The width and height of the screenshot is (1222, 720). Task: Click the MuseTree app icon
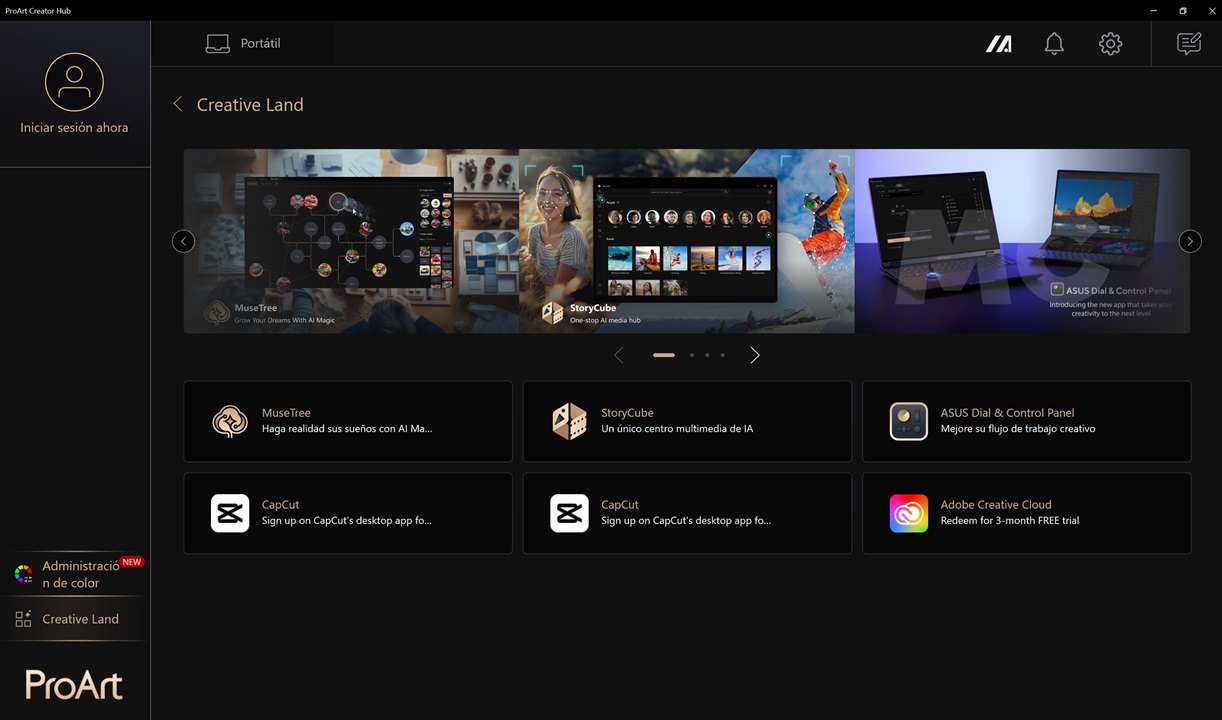point(230,421)
